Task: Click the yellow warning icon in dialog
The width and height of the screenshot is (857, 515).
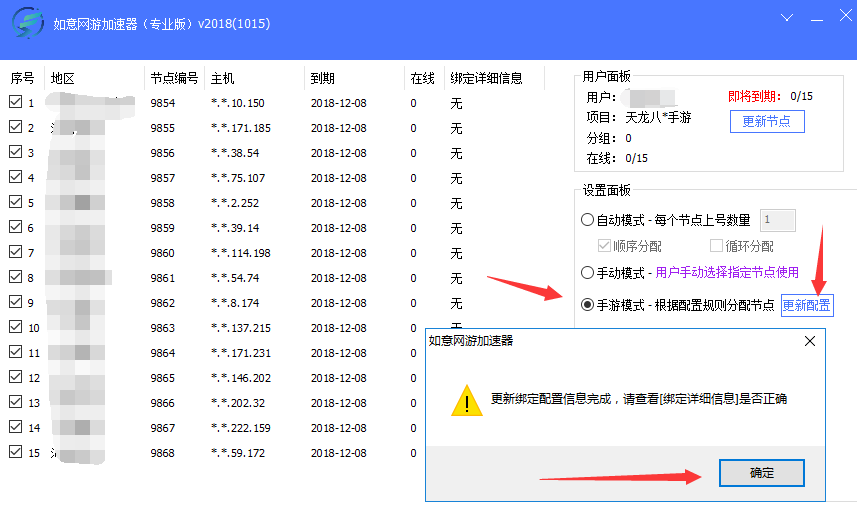Action: (x=467, y=401)
